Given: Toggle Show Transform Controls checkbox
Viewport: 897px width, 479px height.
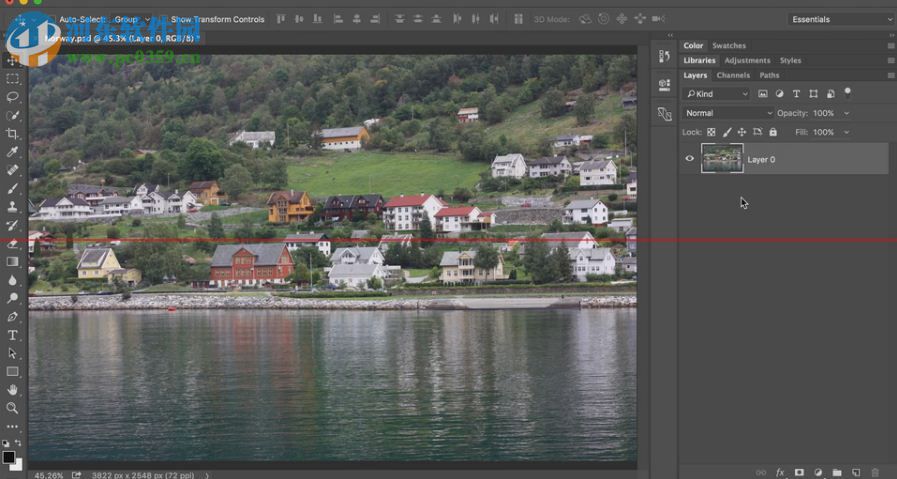Looking at the screenshot, I should tap(163, 19).
